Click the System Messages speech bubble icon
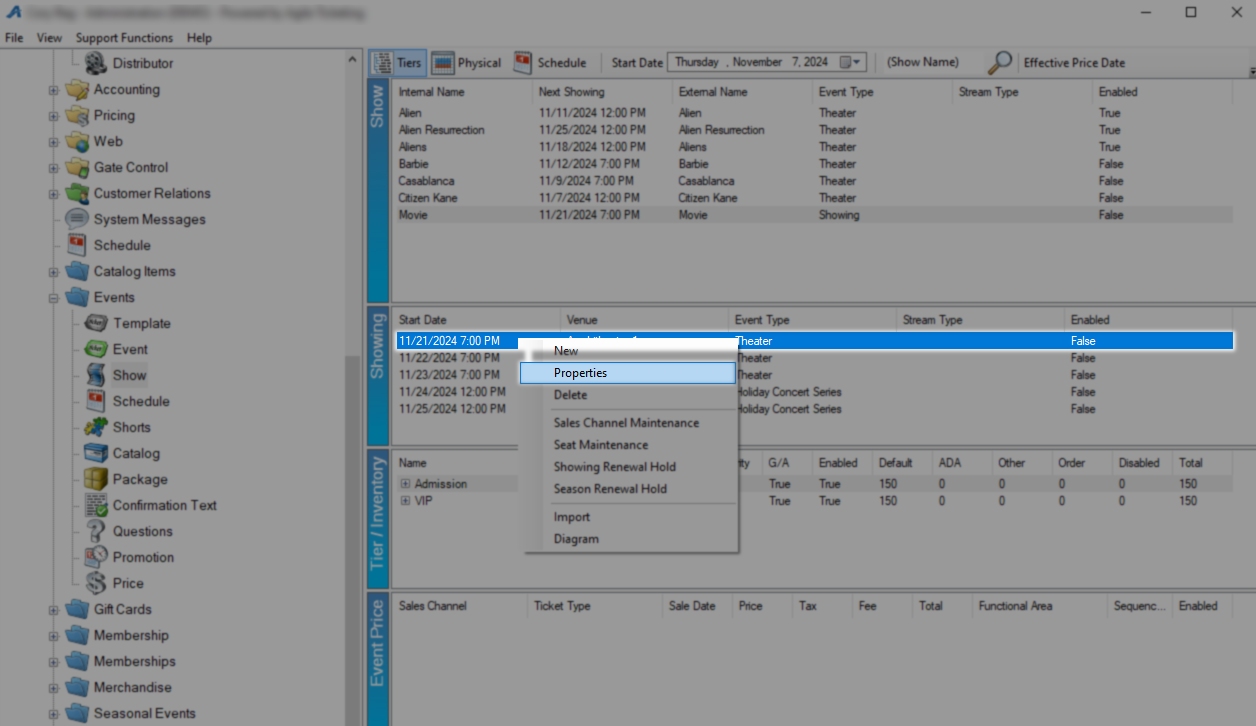Image resolution: width=1256 pixels, height=726 pixels. 77,220
